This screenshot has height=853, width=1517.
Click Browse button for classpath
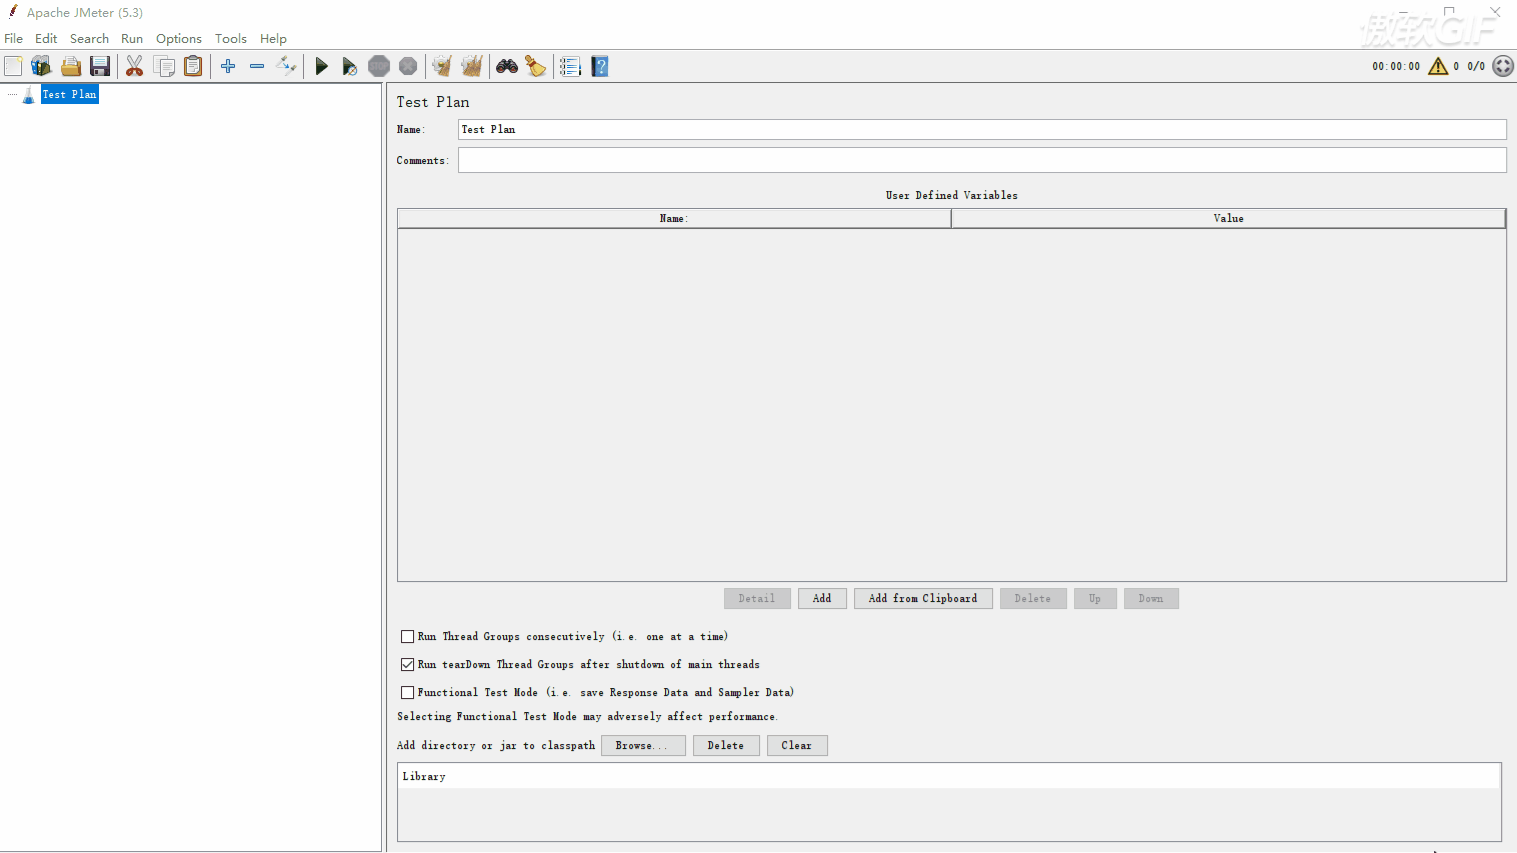click(x=643, y=745)
